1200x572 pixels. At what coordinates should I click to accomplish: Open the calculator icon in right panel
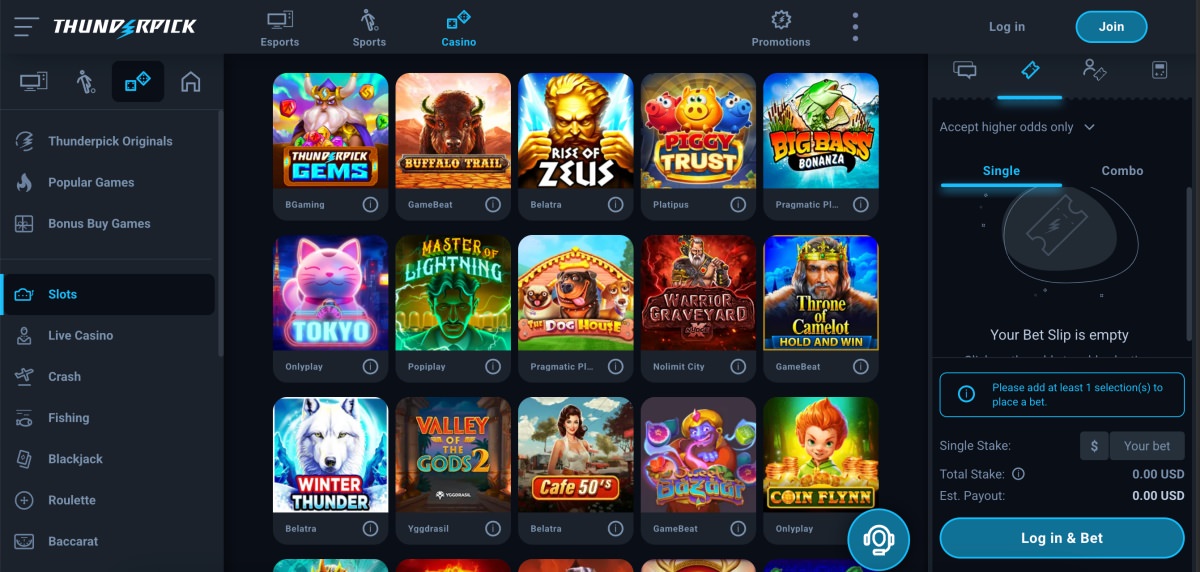[x=1159, y=70]
